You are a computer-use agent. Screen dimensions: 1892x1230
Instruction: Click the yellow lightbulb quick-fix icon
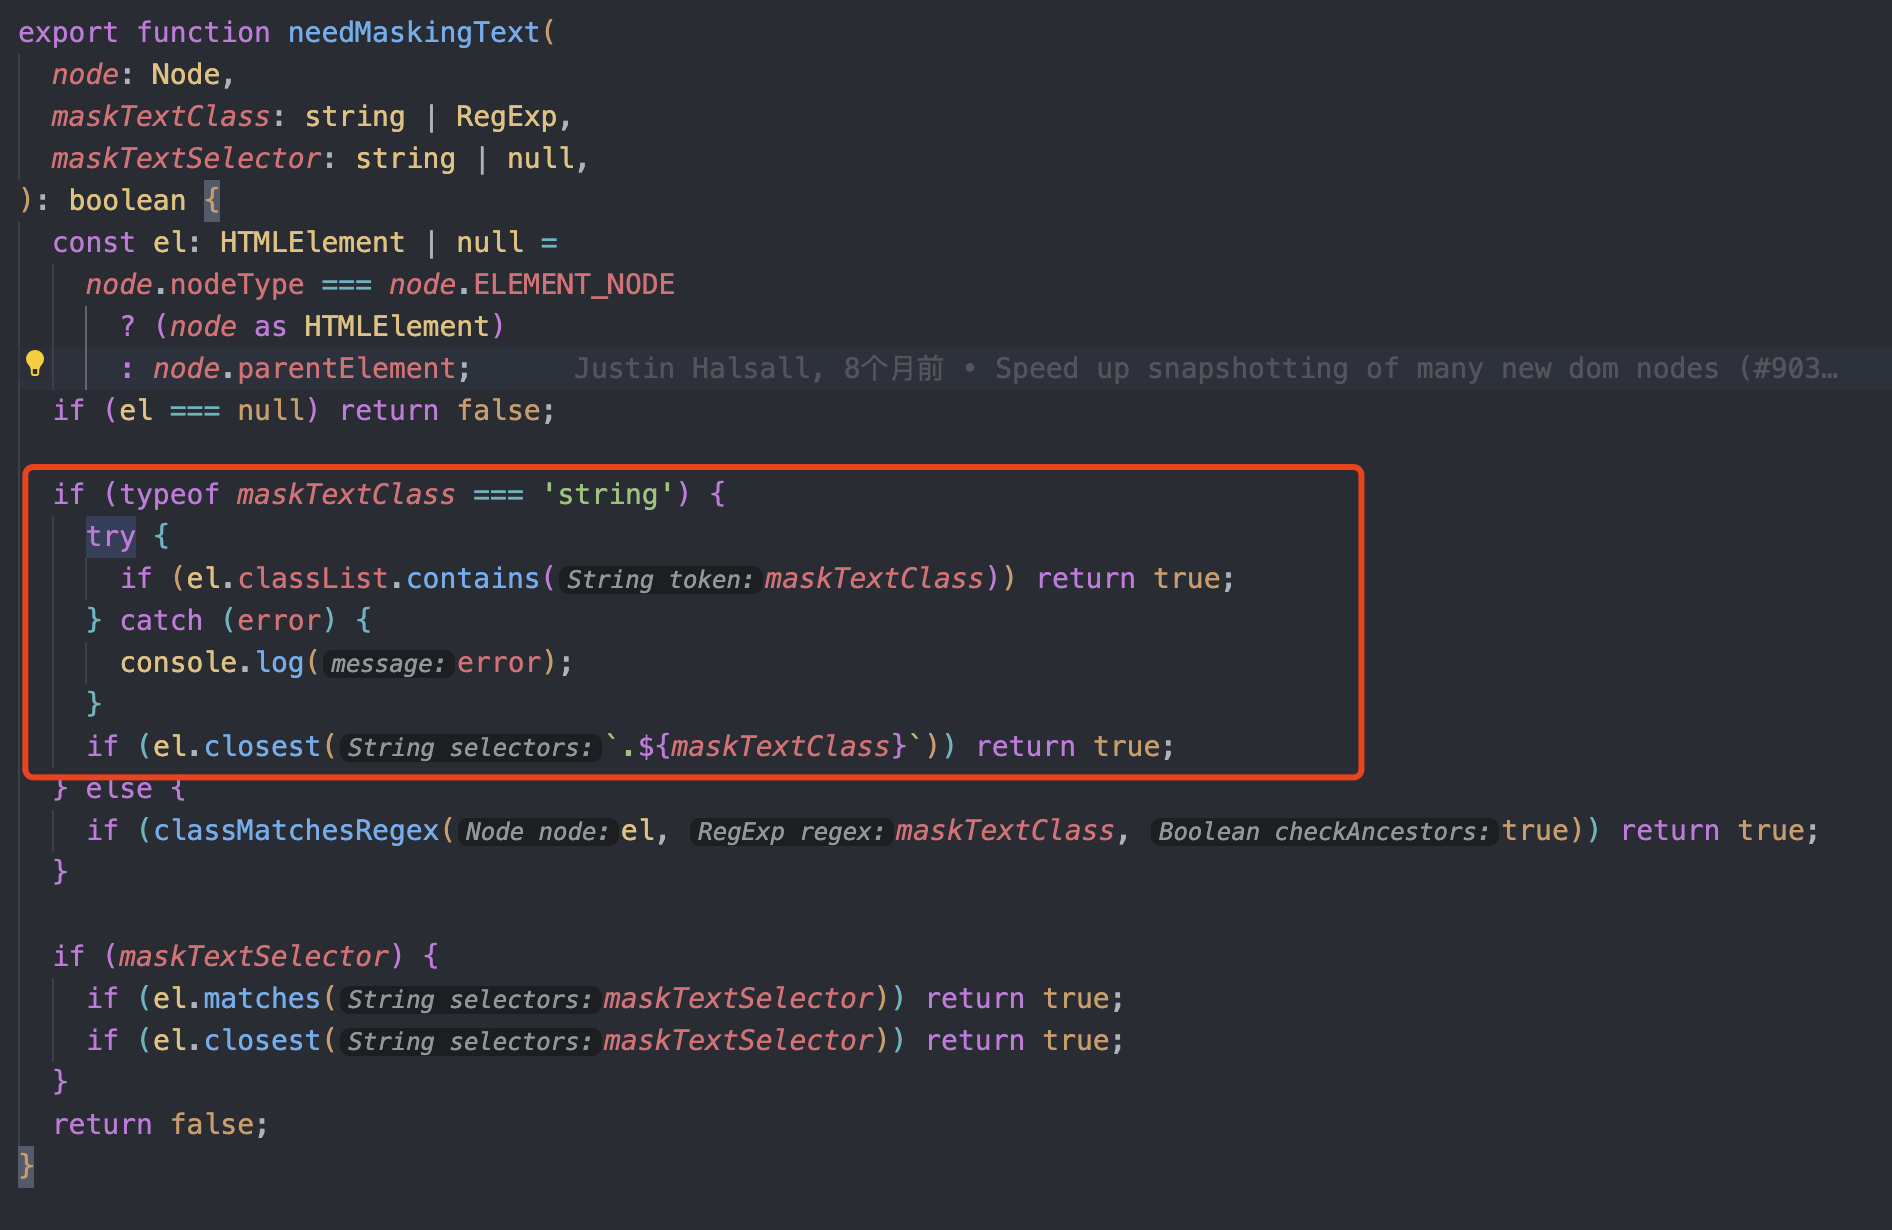tap(35, 363)
